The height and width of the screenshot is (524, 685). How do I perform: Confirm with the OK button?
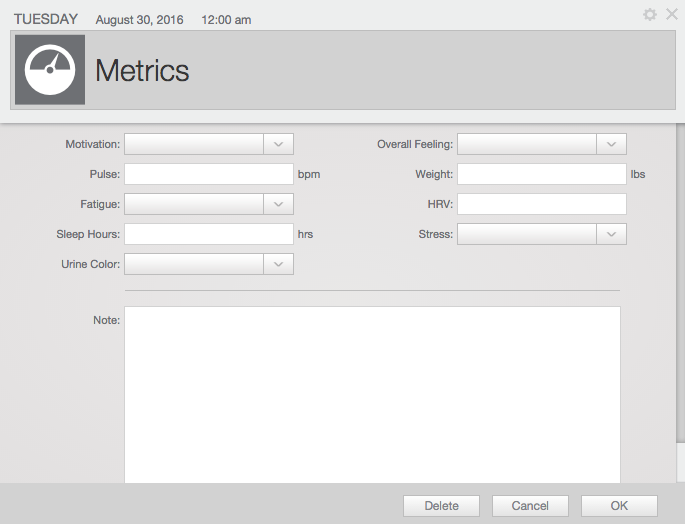[x=619, y=506]
